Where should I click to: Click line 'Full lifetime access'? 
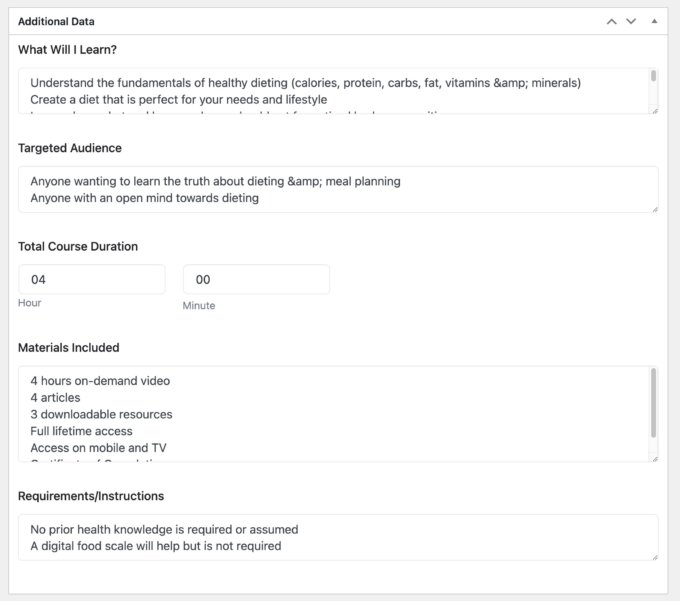pyautogui.click(x=81, y=431)
